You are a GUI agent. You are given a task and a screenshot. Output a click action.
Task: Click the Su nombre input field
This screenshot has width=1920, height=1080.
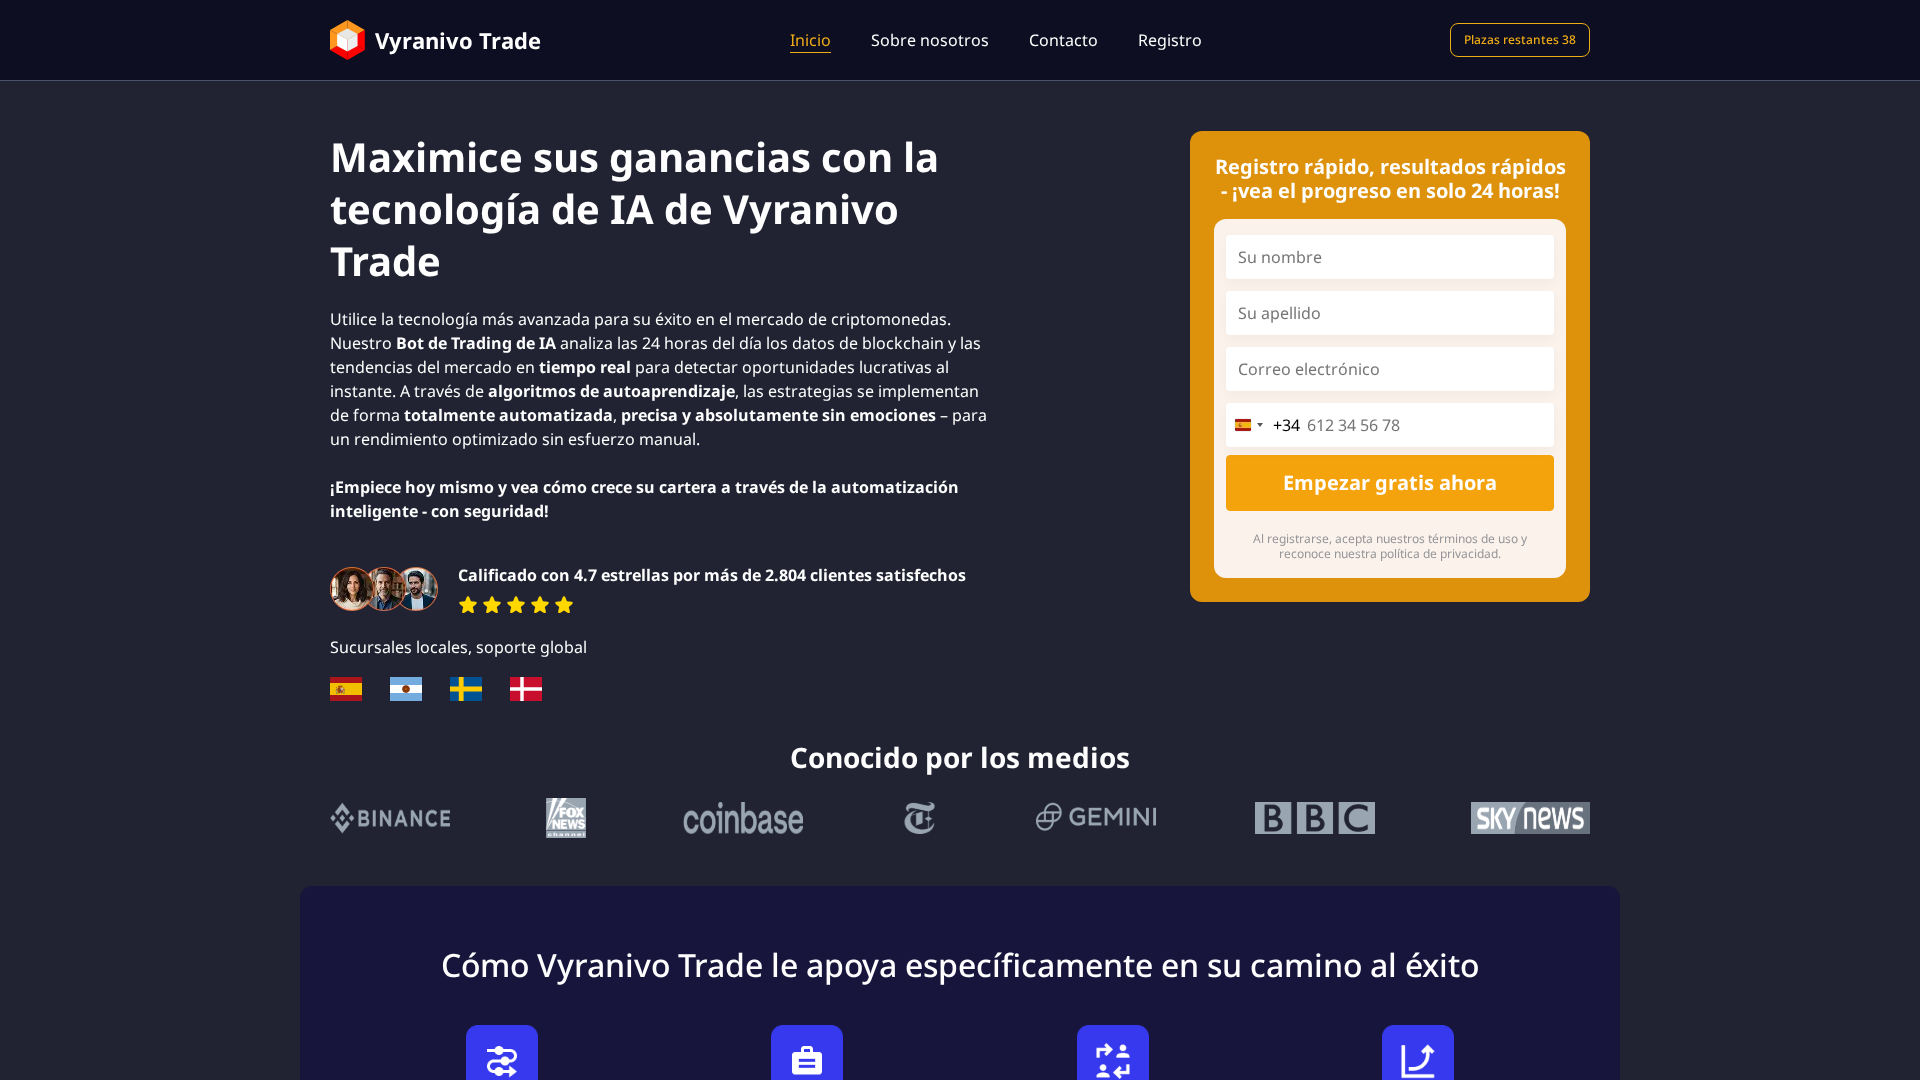1389,257
